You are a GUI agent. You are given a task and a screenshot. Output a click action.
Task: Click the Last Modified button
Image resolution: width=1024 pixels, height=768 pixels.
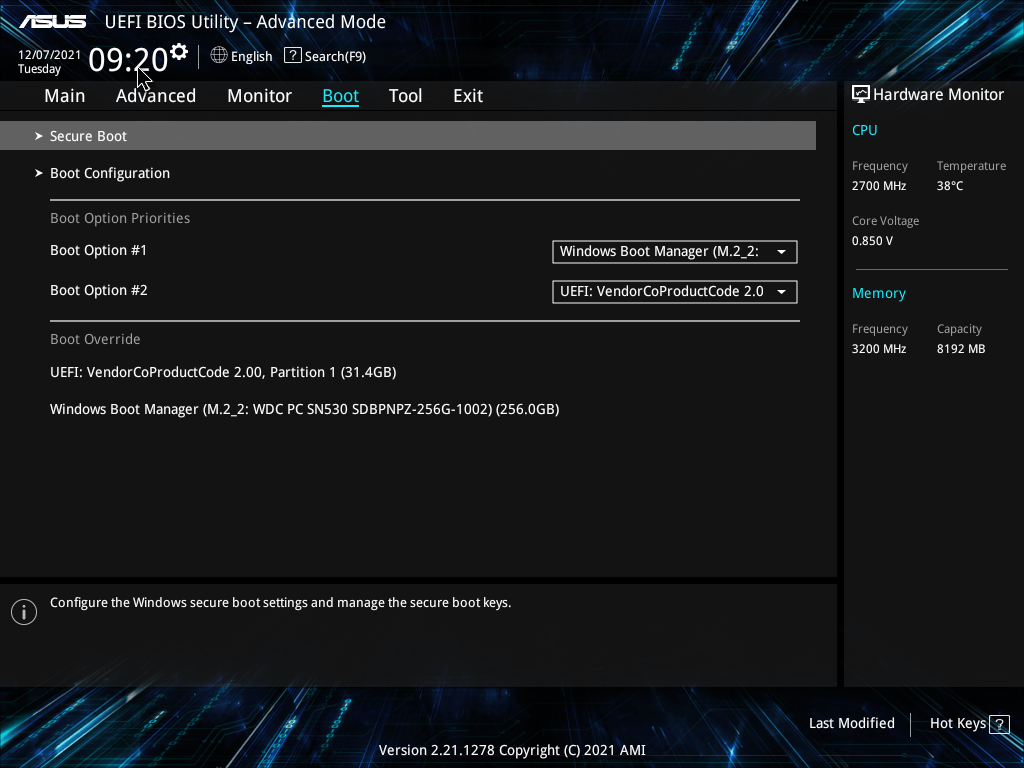pyautogui.click(x=852, y=723)
